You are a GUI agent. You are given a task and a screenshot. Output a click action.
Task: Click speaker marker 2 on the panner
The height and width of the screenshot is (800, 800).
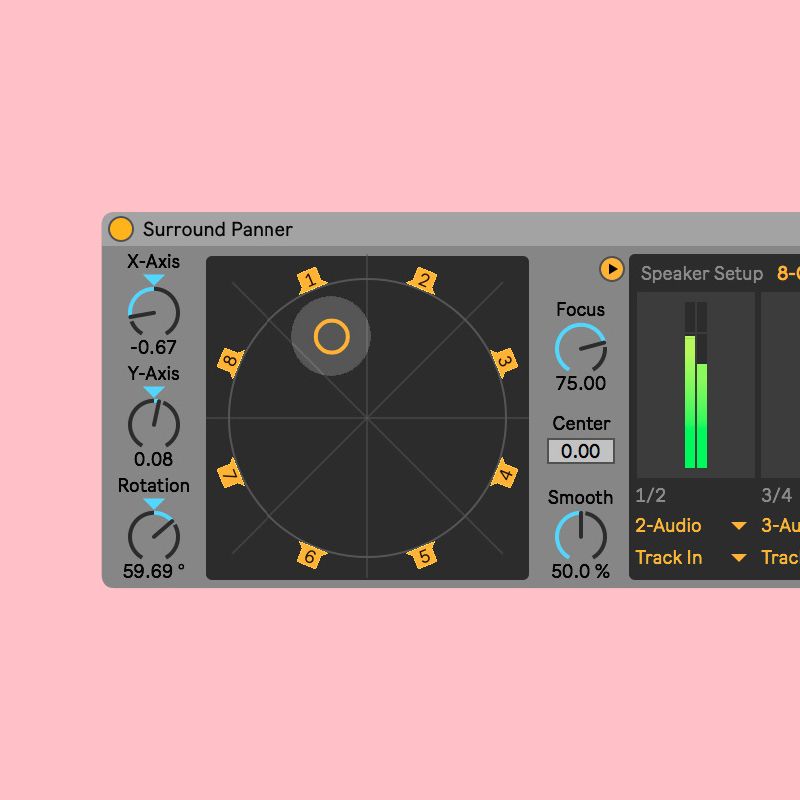coord(423,280)
